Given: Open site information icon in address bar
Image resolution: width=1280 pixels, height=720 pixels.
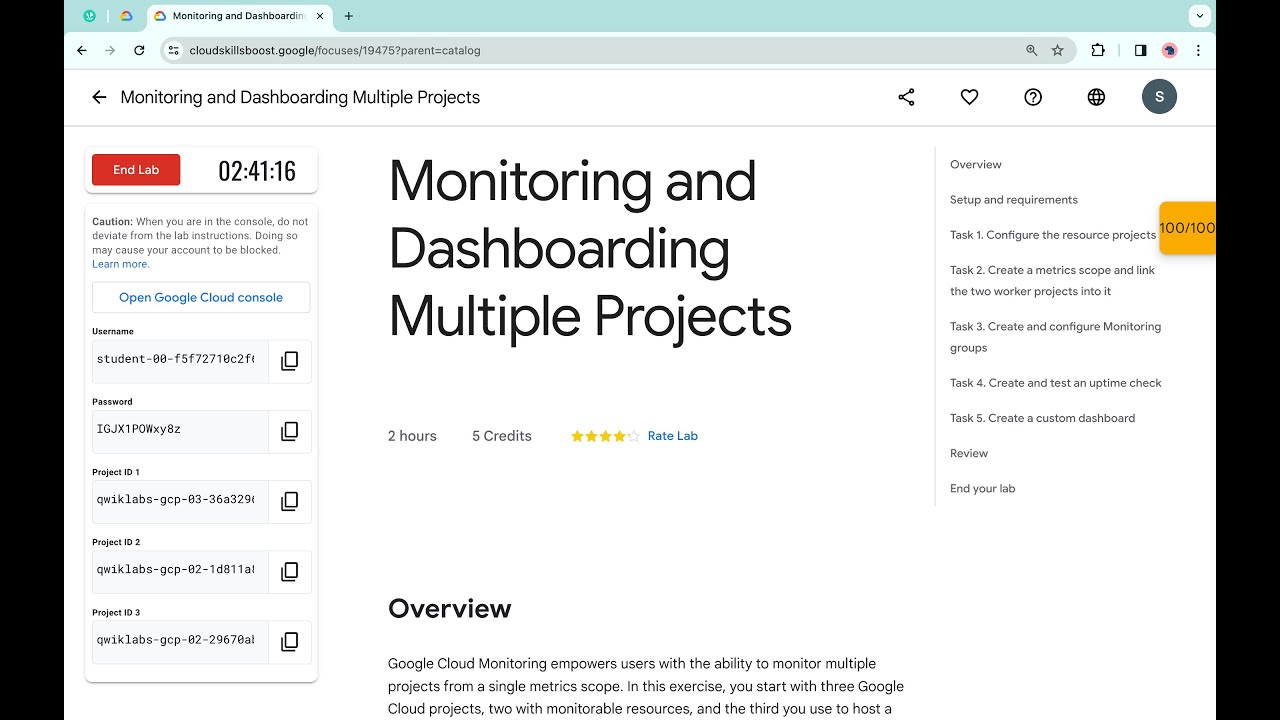Looking at the screenshot, I should [173, 50].
